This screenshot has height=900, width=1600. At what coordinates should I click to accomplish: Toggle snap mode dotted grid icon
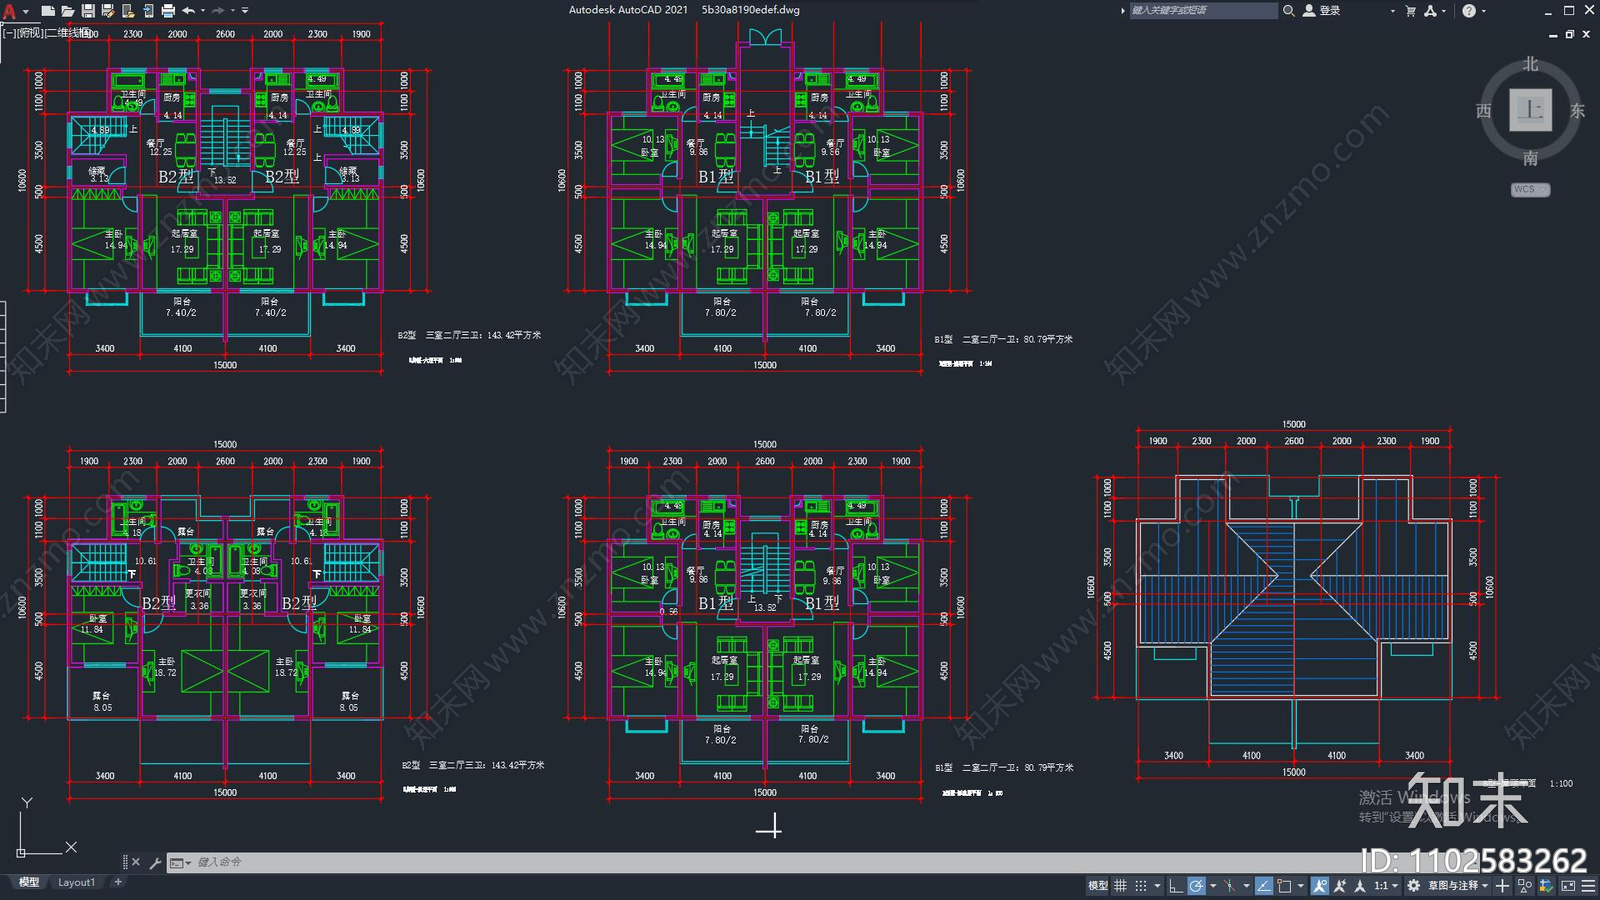[x=1141, y=886]
